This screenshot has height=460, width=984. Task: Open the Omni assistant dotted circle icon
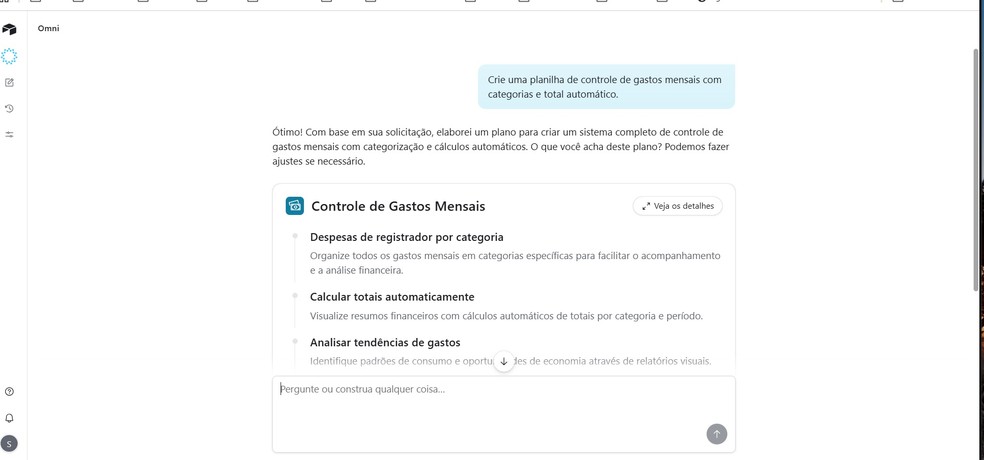coord(9,56)
